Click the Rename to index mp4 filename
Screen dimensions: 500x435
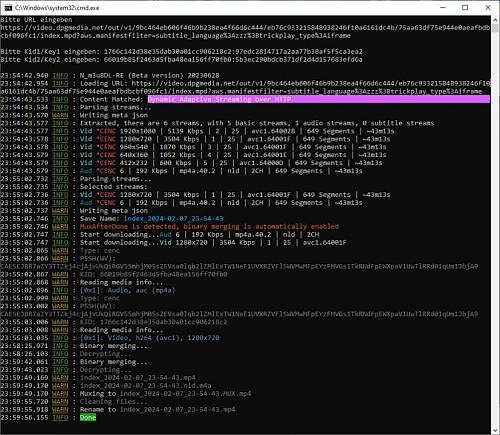point(178,409)
